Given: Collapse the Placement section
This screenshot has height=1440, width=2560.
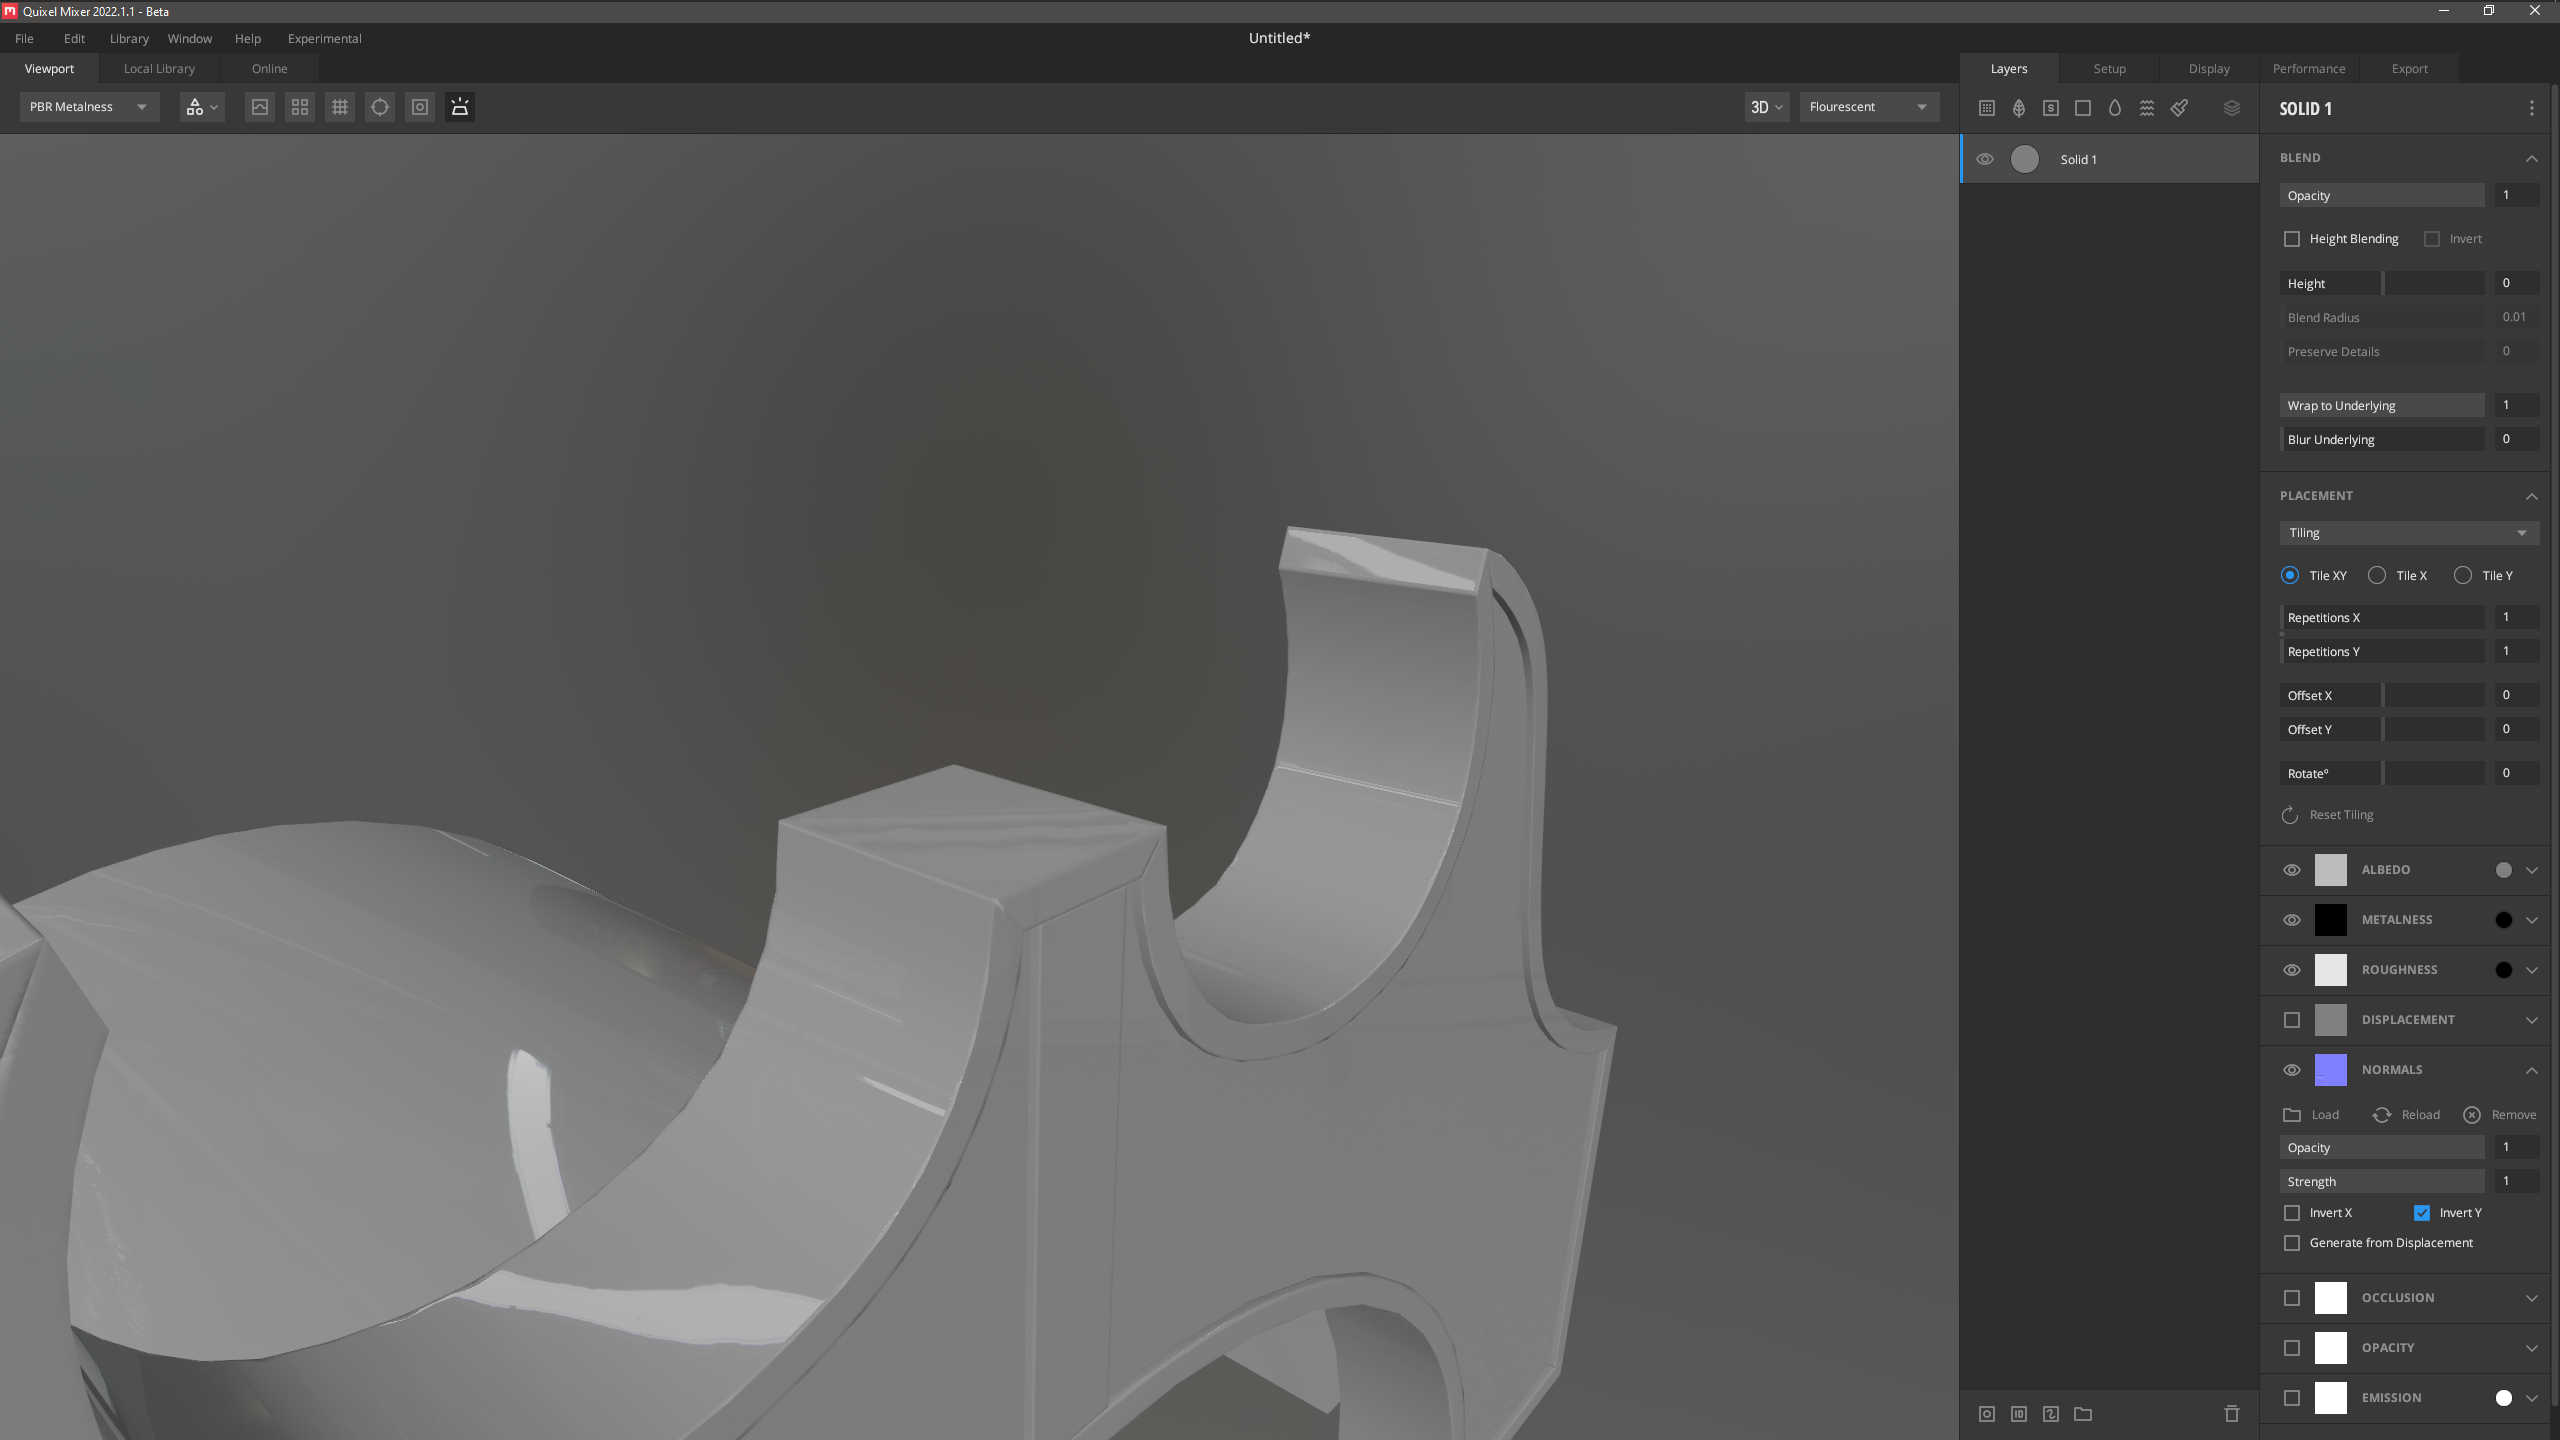Looking at the screenshot, I should pos(2532,496).
